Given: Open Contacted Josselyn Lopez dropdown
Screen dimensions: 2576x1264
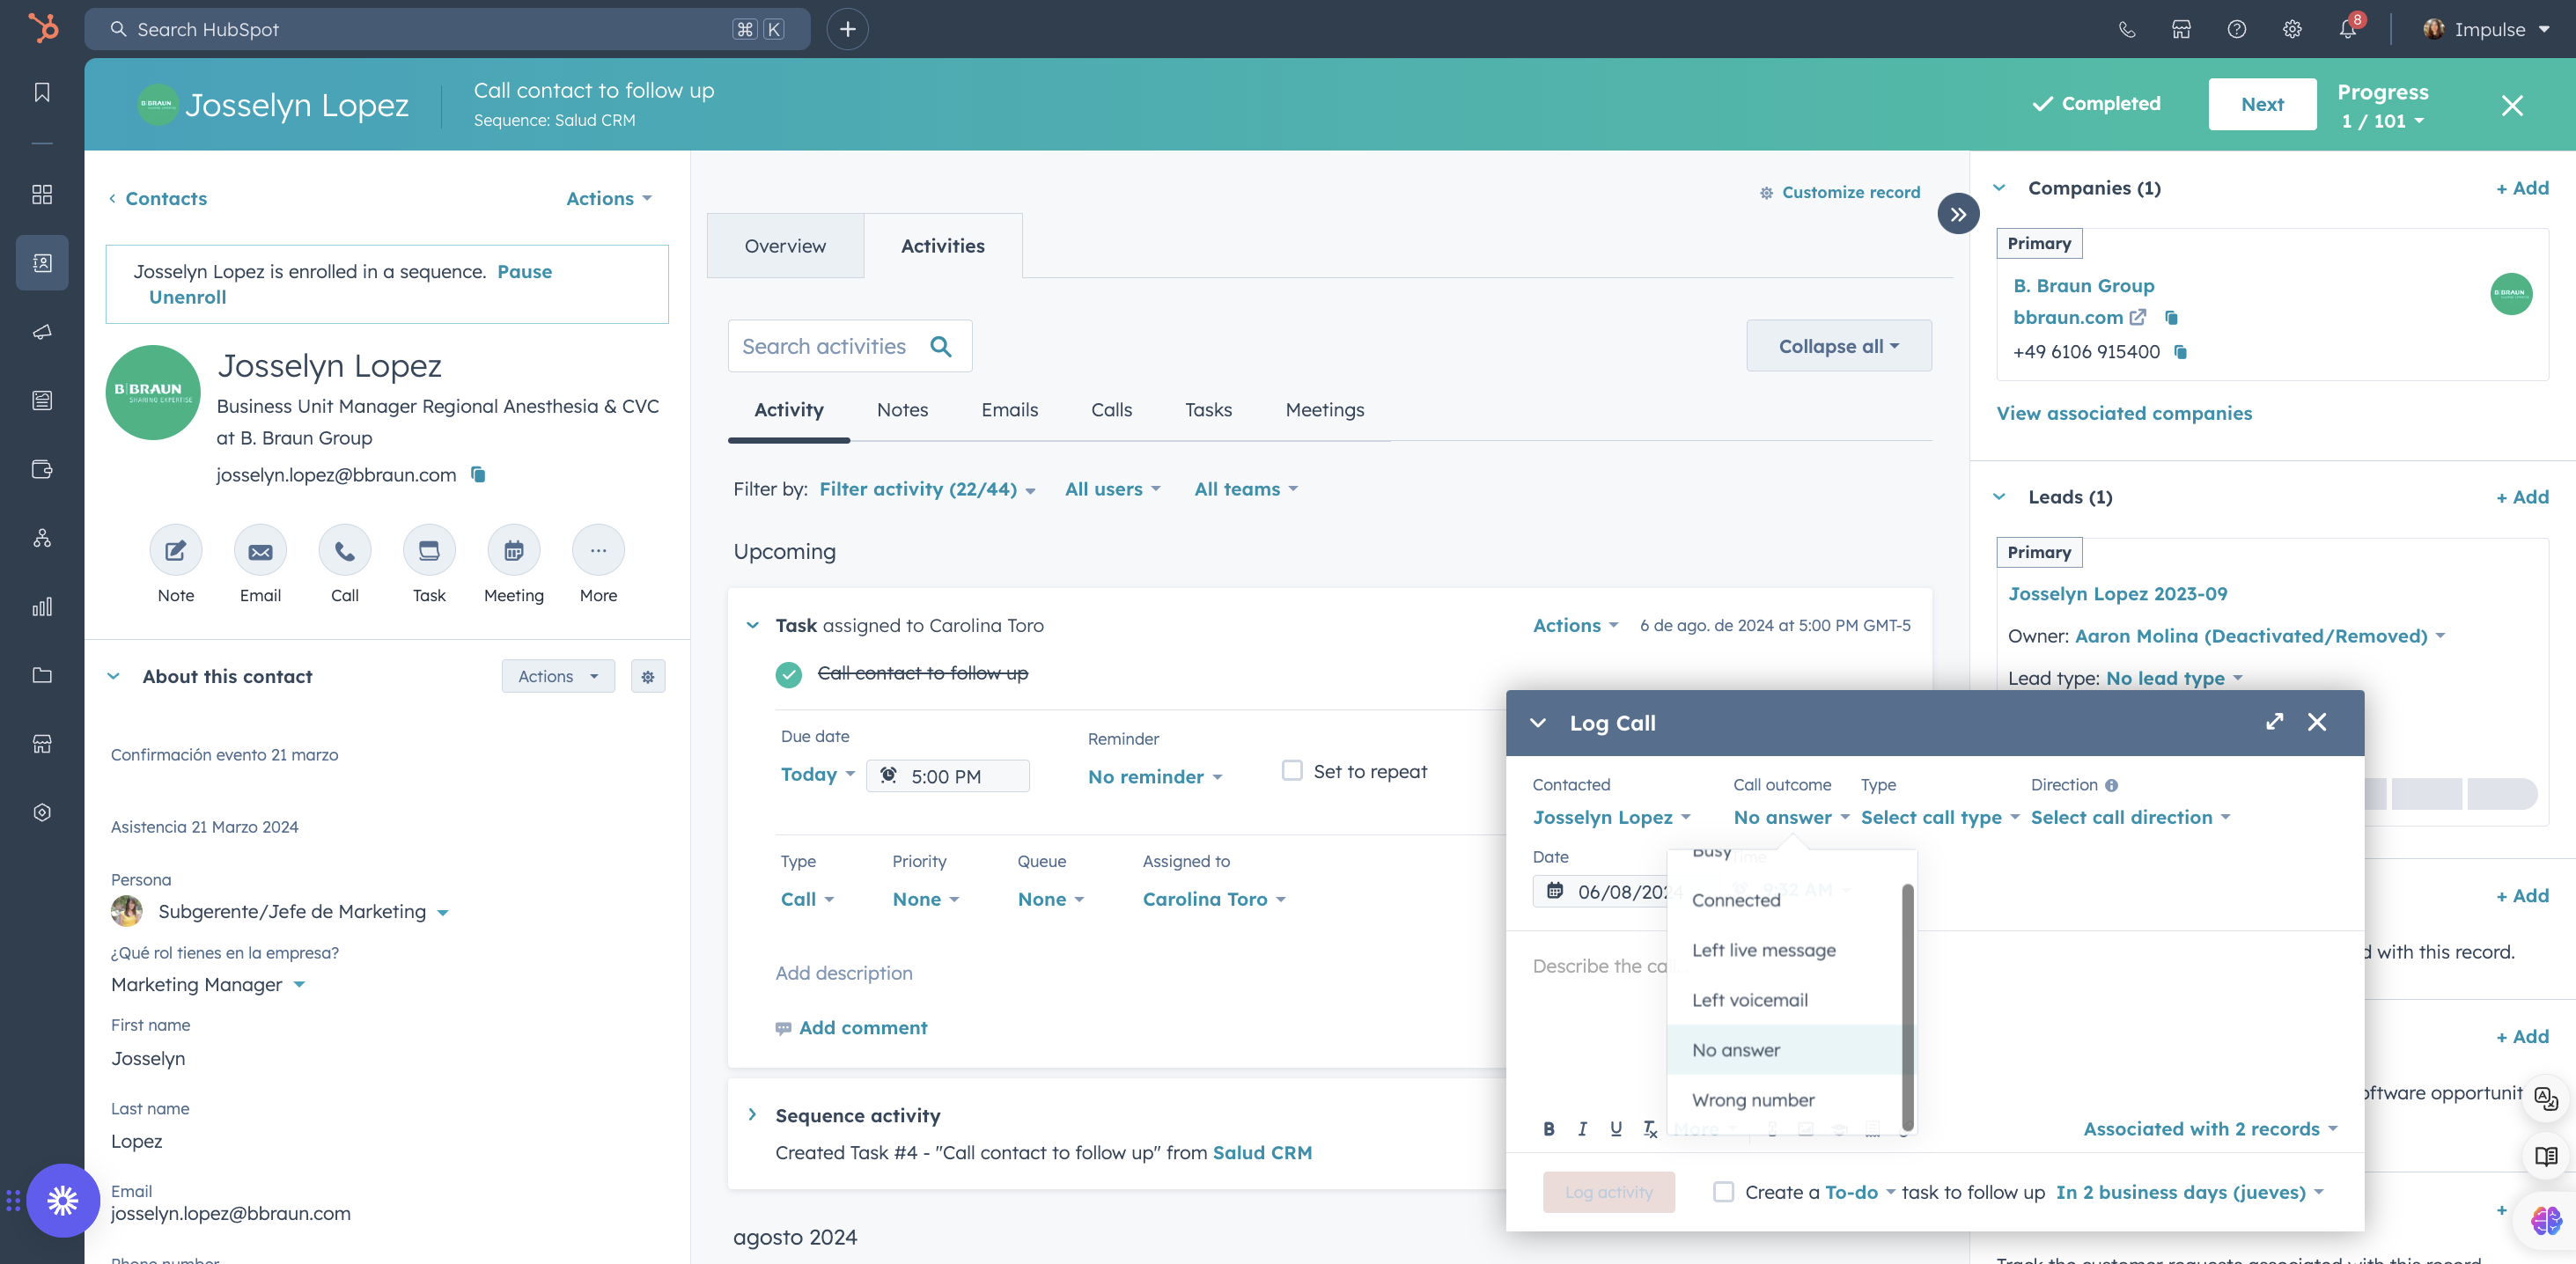Looking at the screenshot, I should [1611, 818].
